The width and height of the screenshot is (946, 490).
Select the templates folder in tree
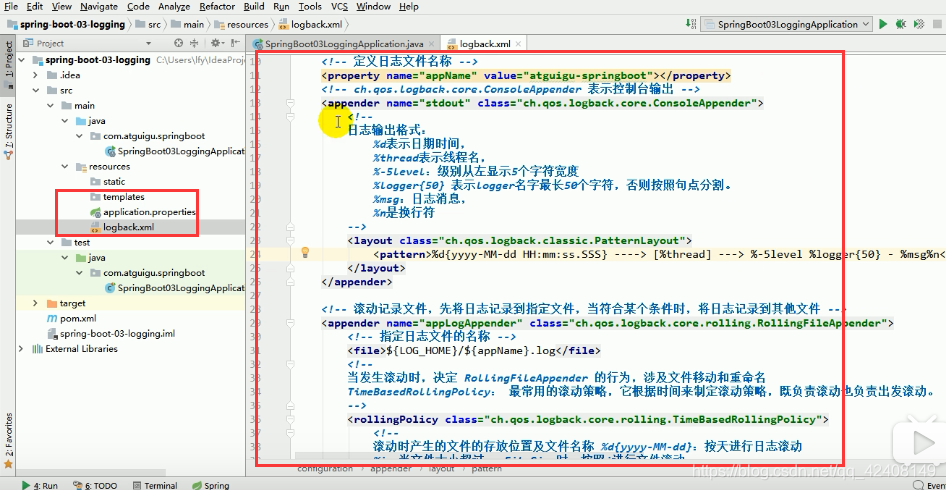click(117, 197)
